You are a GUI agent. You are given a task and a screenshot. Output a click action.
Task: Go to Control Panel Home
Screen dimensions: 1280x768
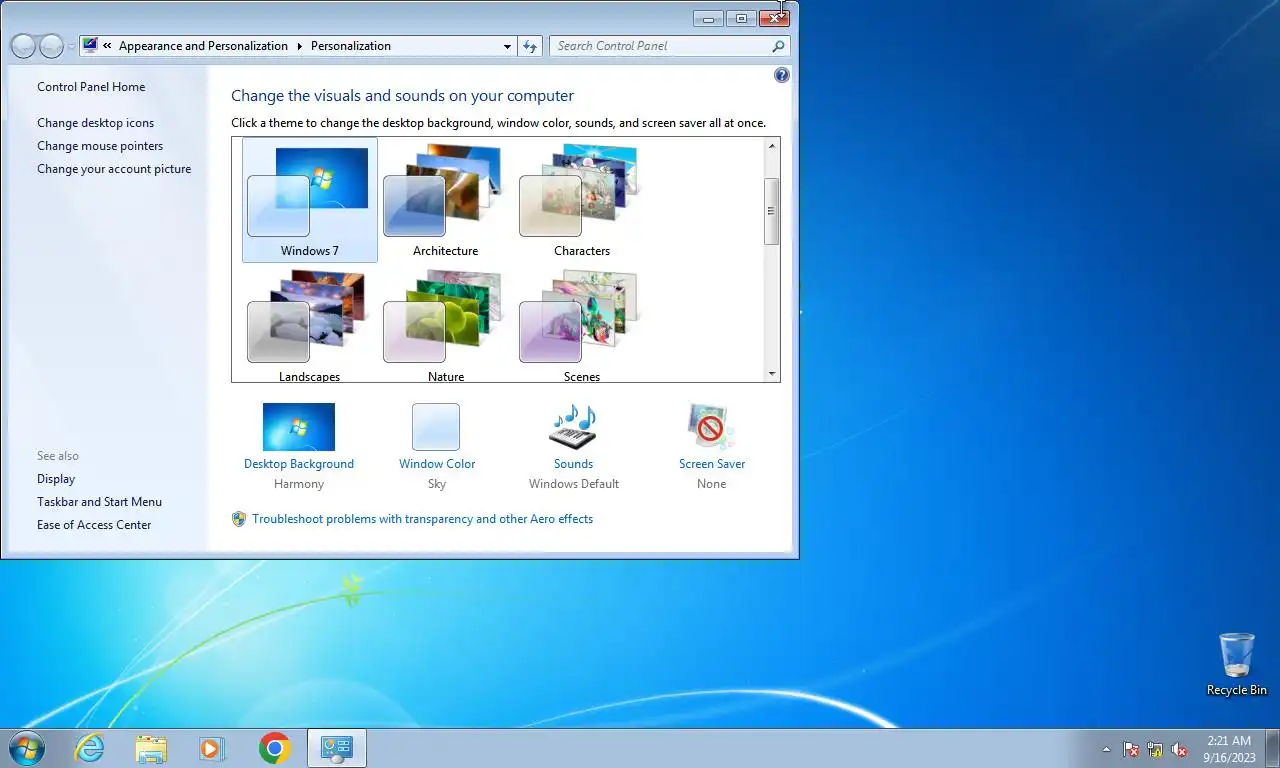[91, 87]
